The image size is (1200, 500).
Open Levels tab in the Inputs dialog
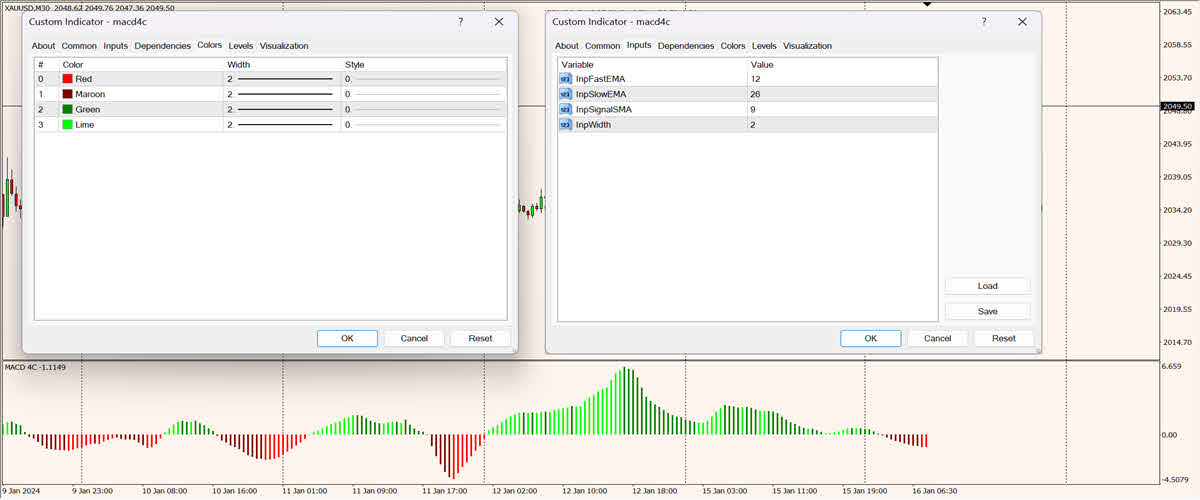764,46
